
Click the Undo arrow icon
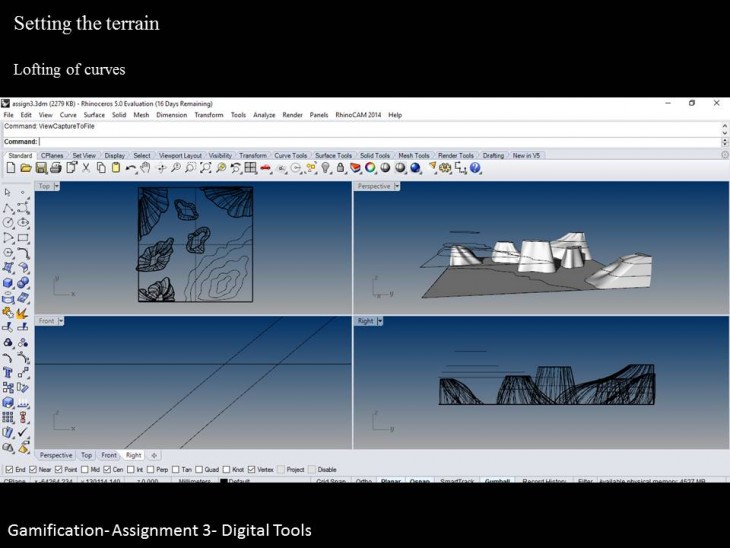click(131, 168)
